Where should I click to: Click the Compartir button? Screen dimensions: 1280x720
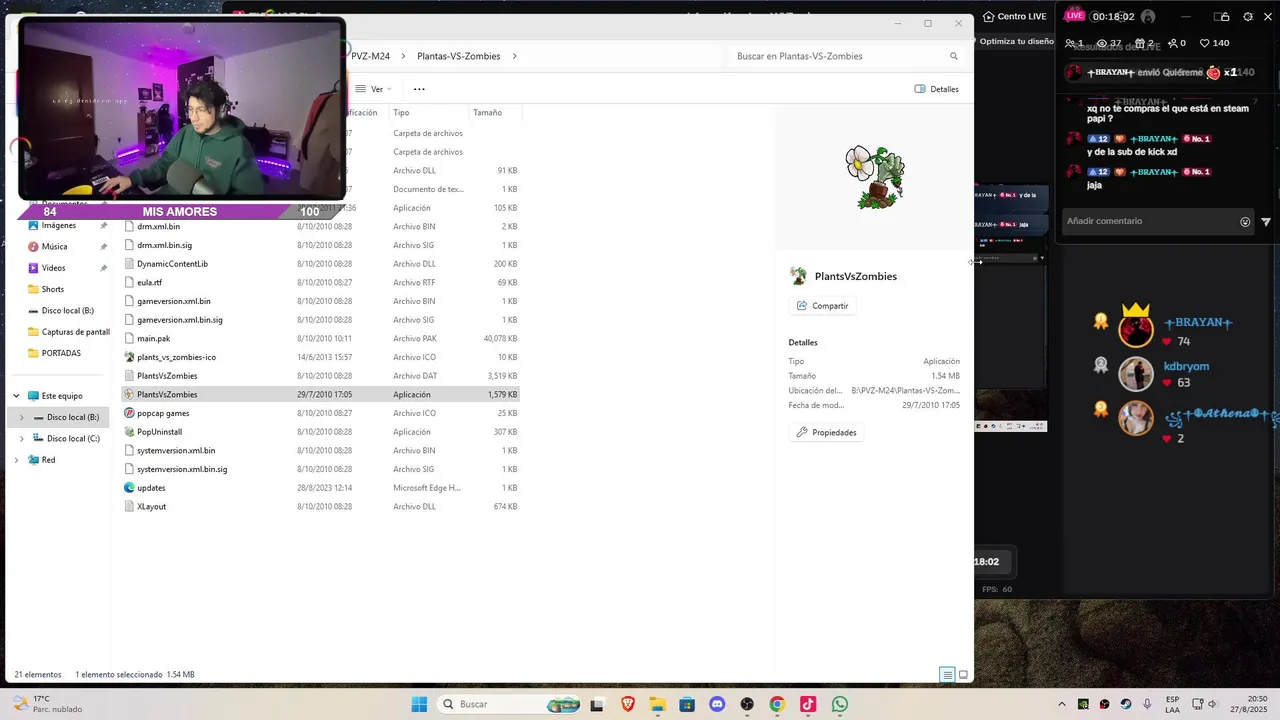(822, 306)
